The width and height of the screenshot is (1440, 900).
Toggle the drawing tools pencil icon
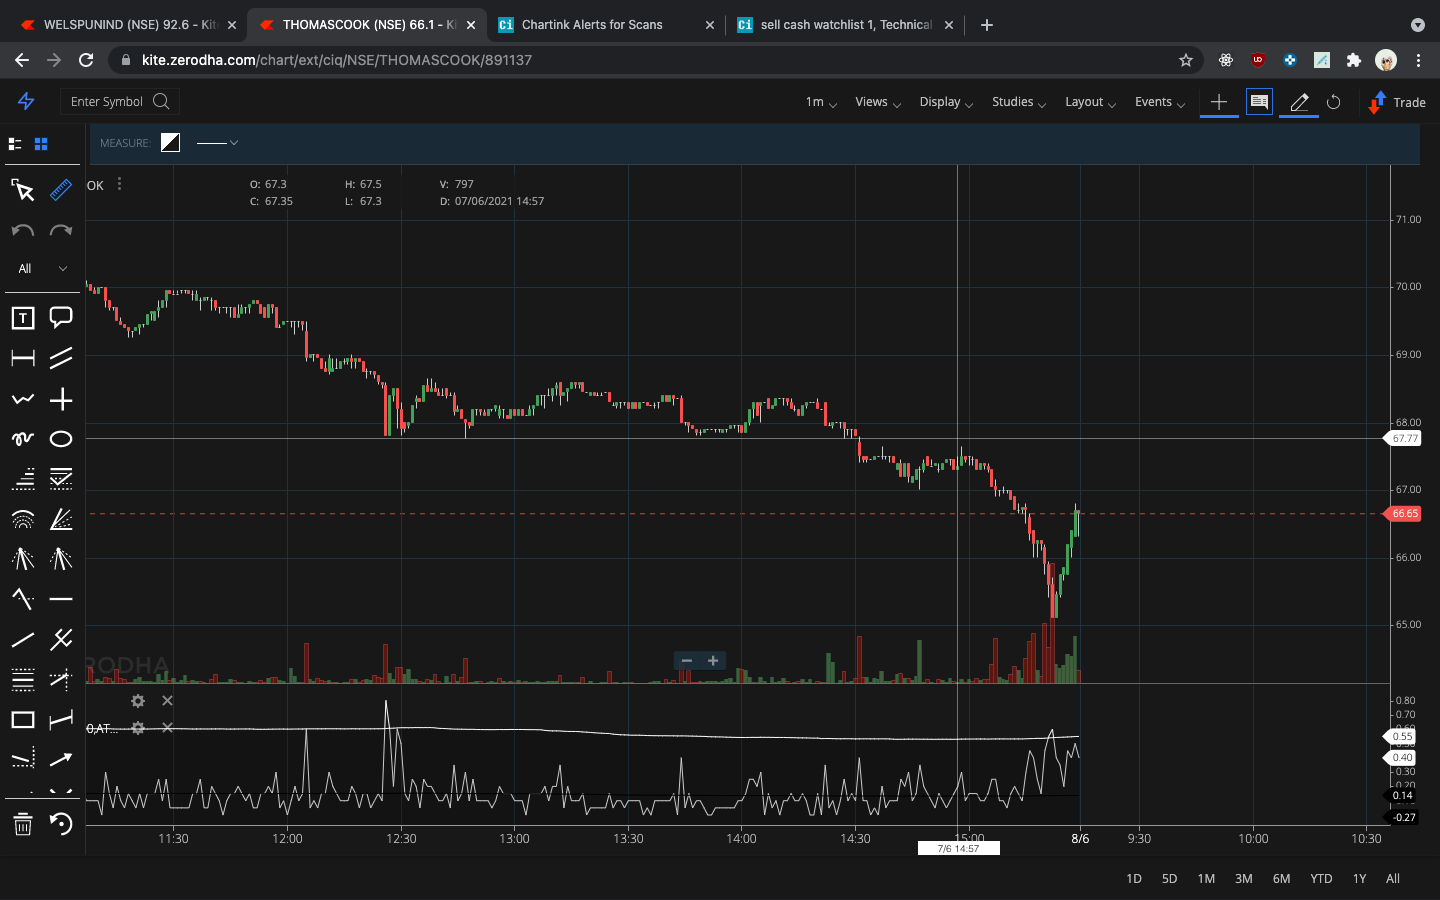click(1297, 102)
